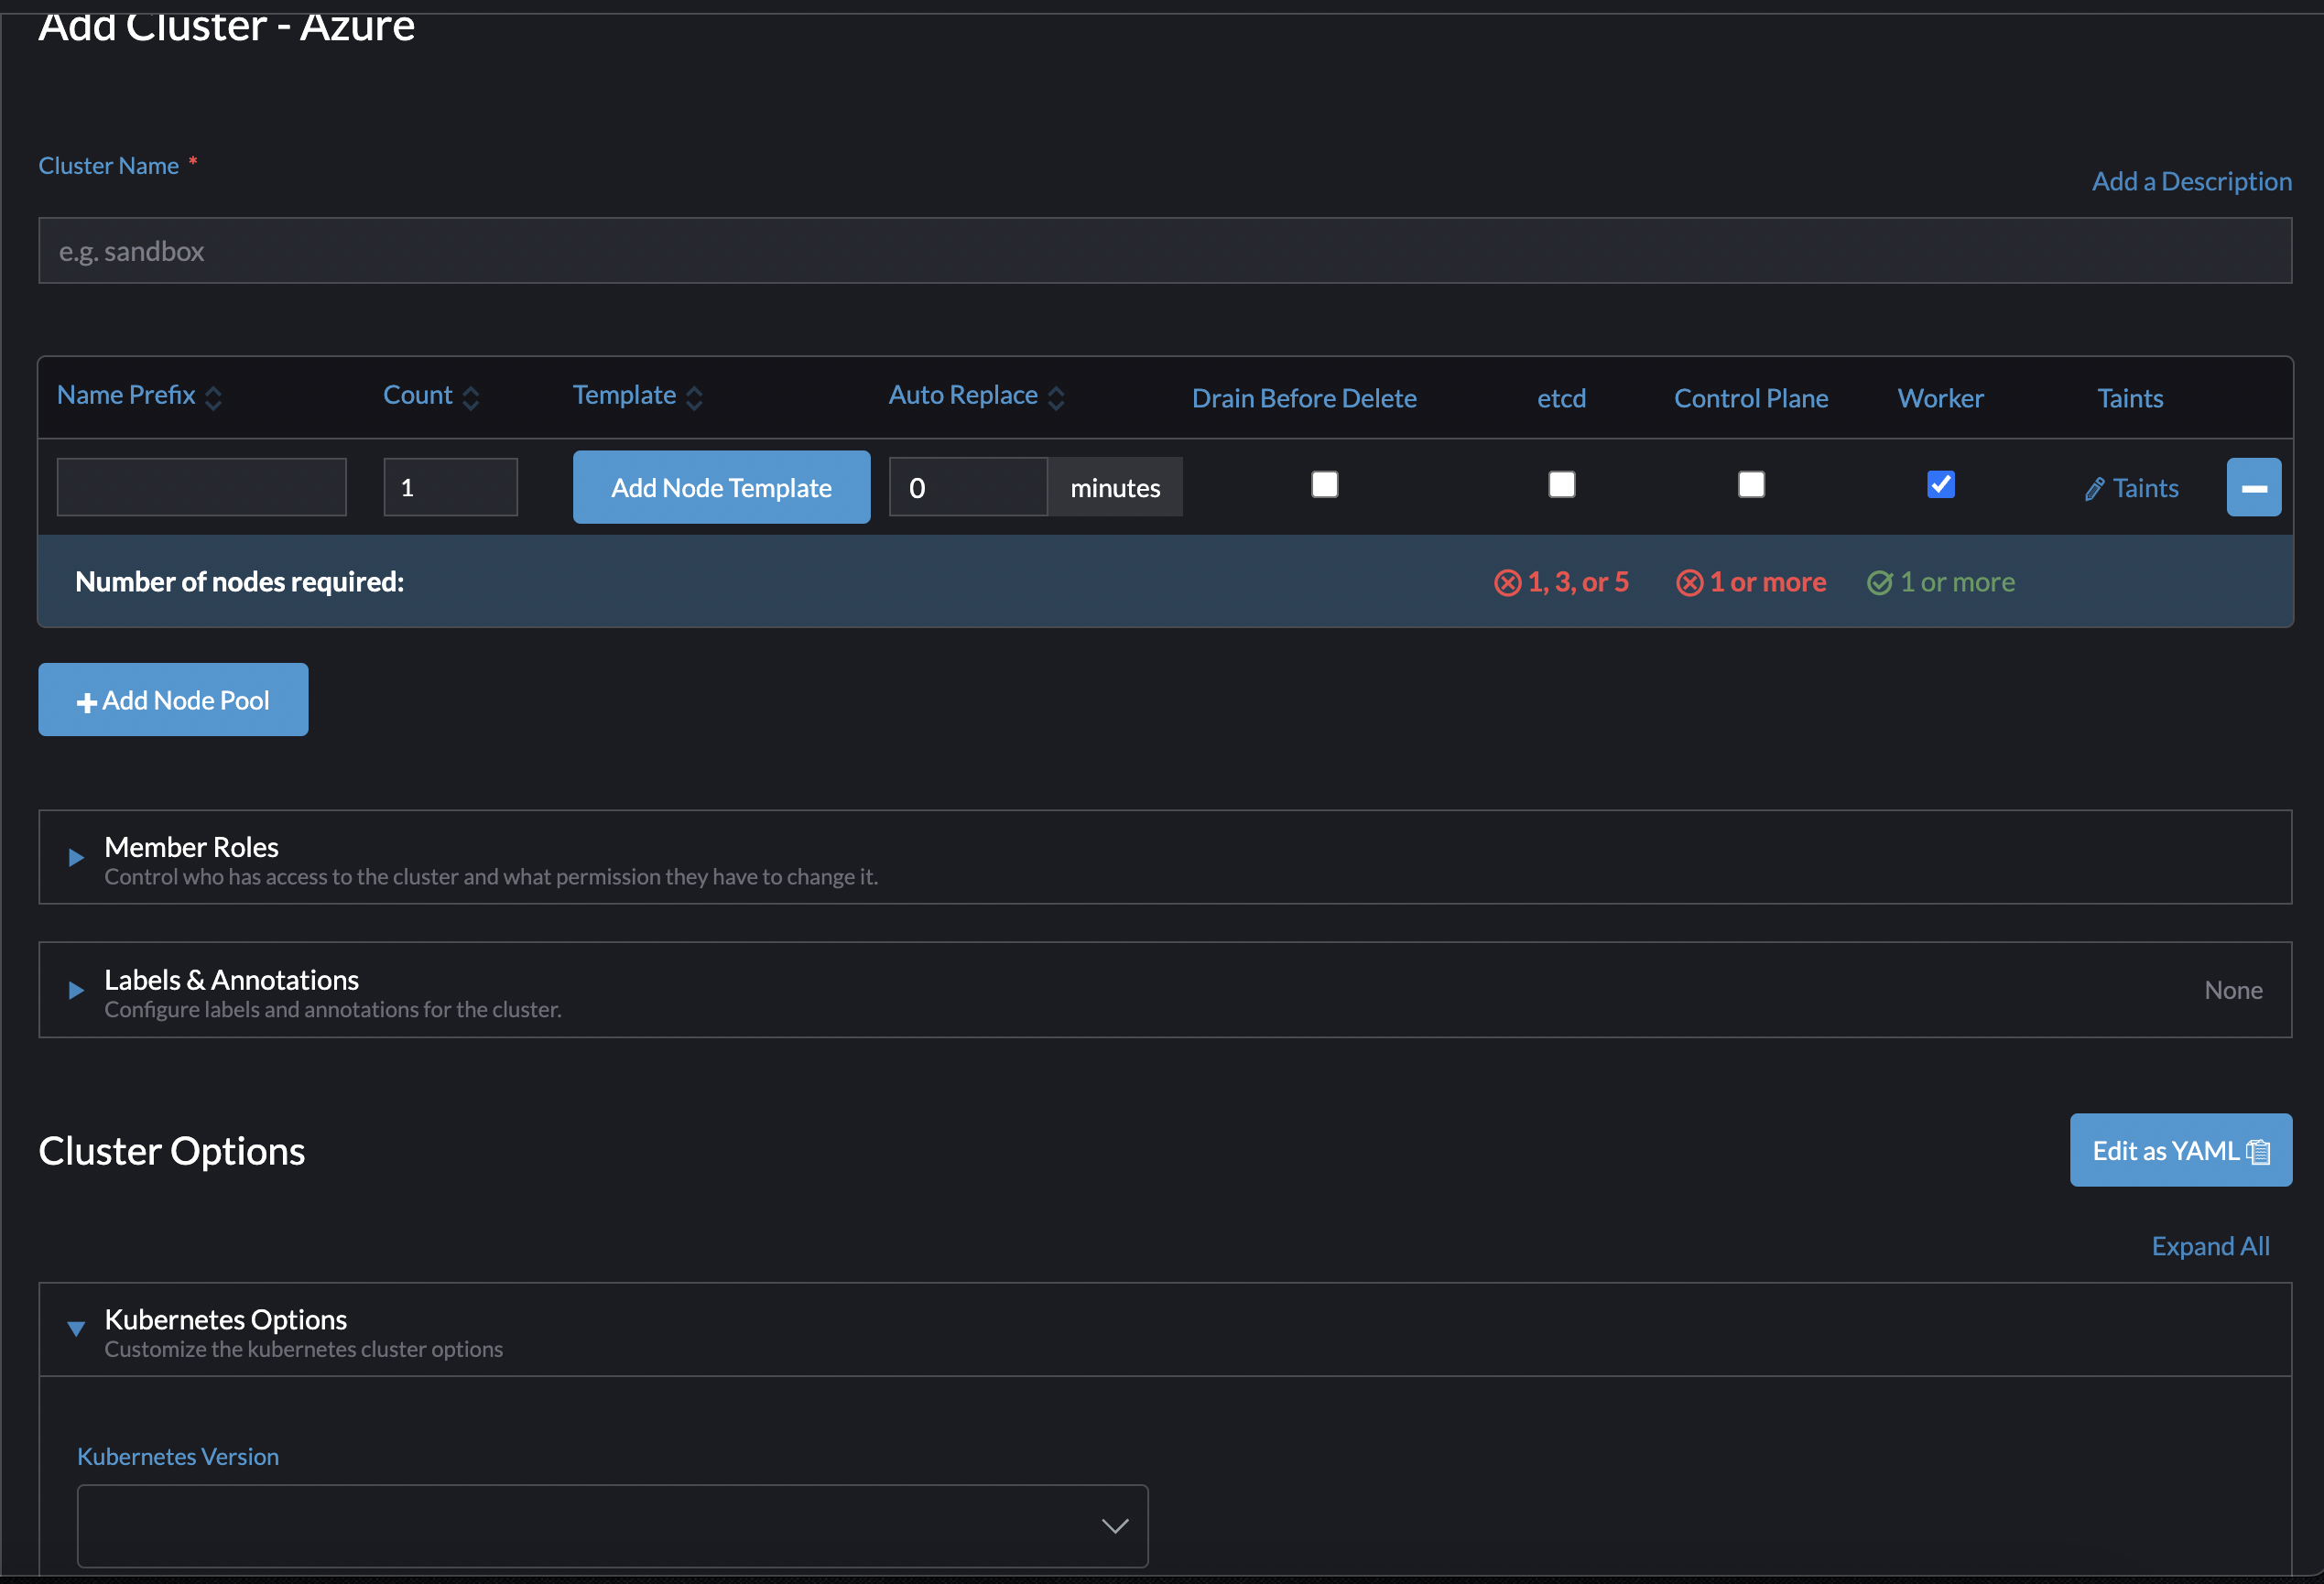
Task: Sort the table by Name Prefix
Action: (x=213, y=396)
